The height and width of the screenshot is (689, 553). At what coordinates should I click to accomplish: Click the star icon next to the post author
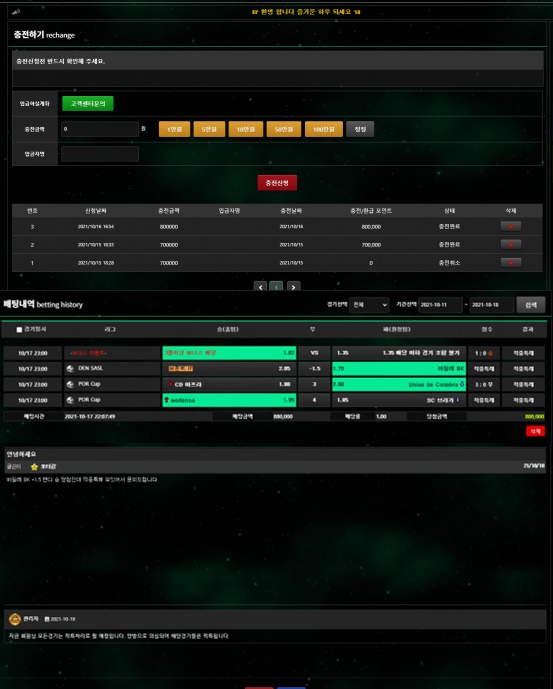coord(34,467)
